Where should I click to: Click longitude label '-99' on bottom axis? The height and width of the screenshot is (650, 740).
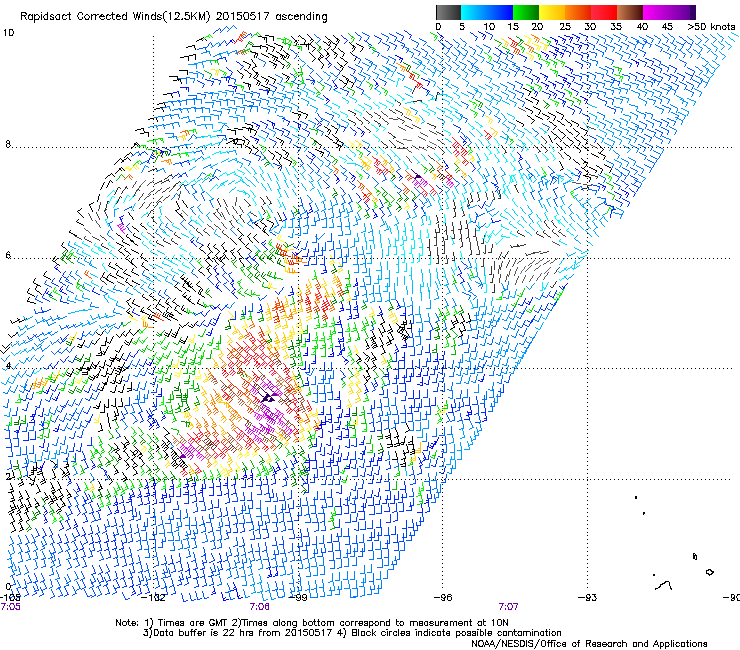(298, 598)
